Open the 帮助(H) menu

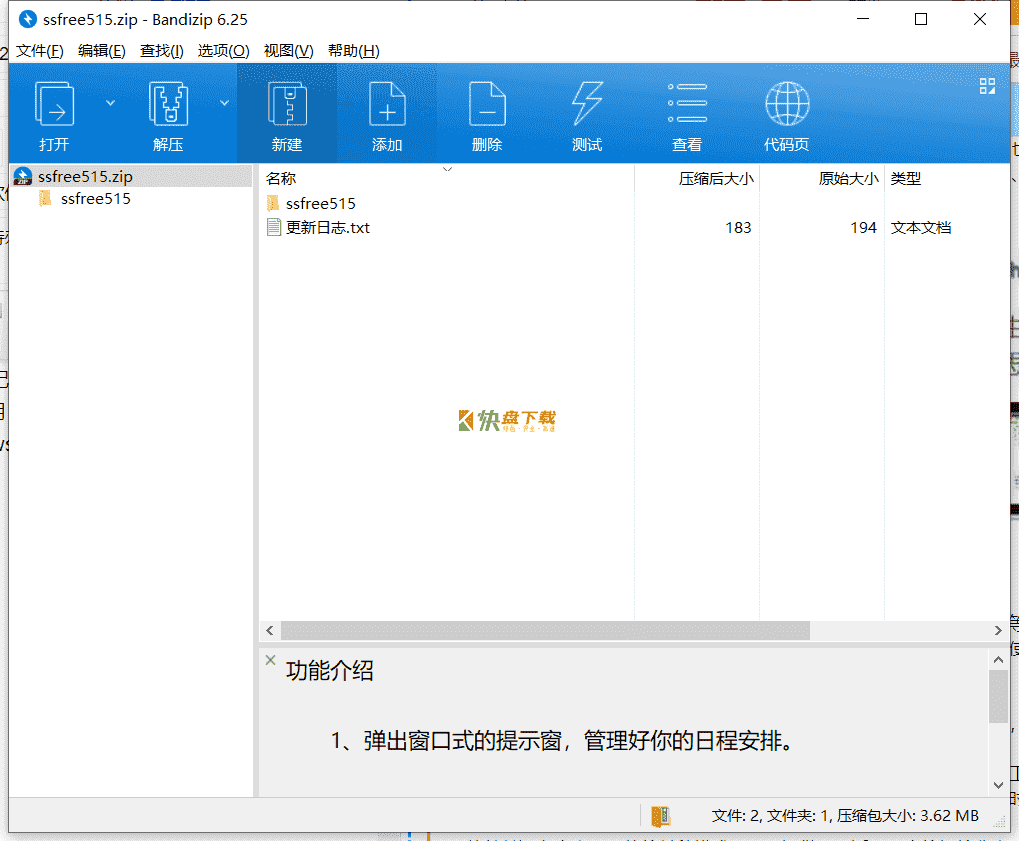354,51
